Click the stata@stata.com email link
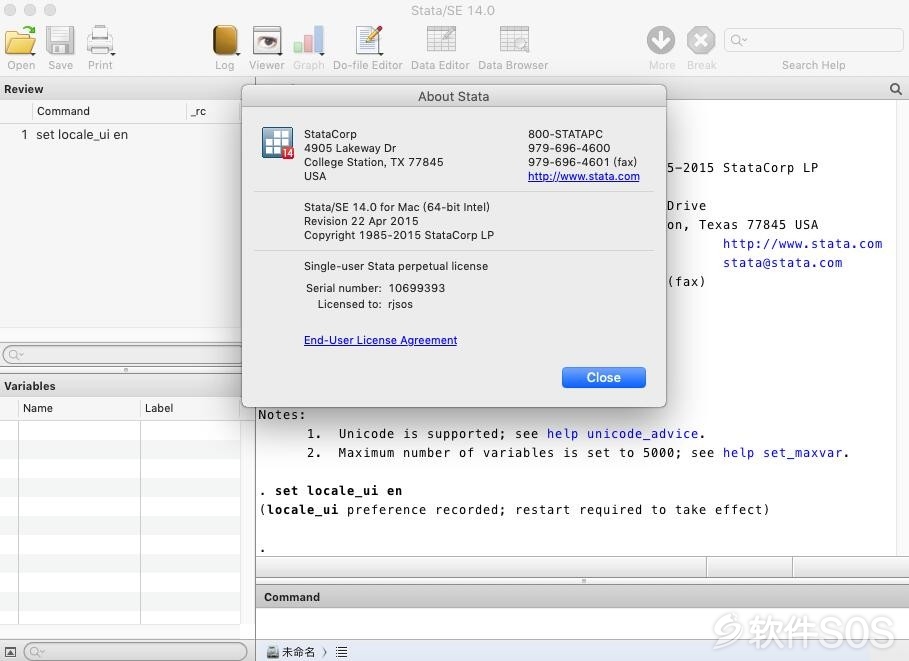Viewport: 909px width, 661px height. coord(783,263)
